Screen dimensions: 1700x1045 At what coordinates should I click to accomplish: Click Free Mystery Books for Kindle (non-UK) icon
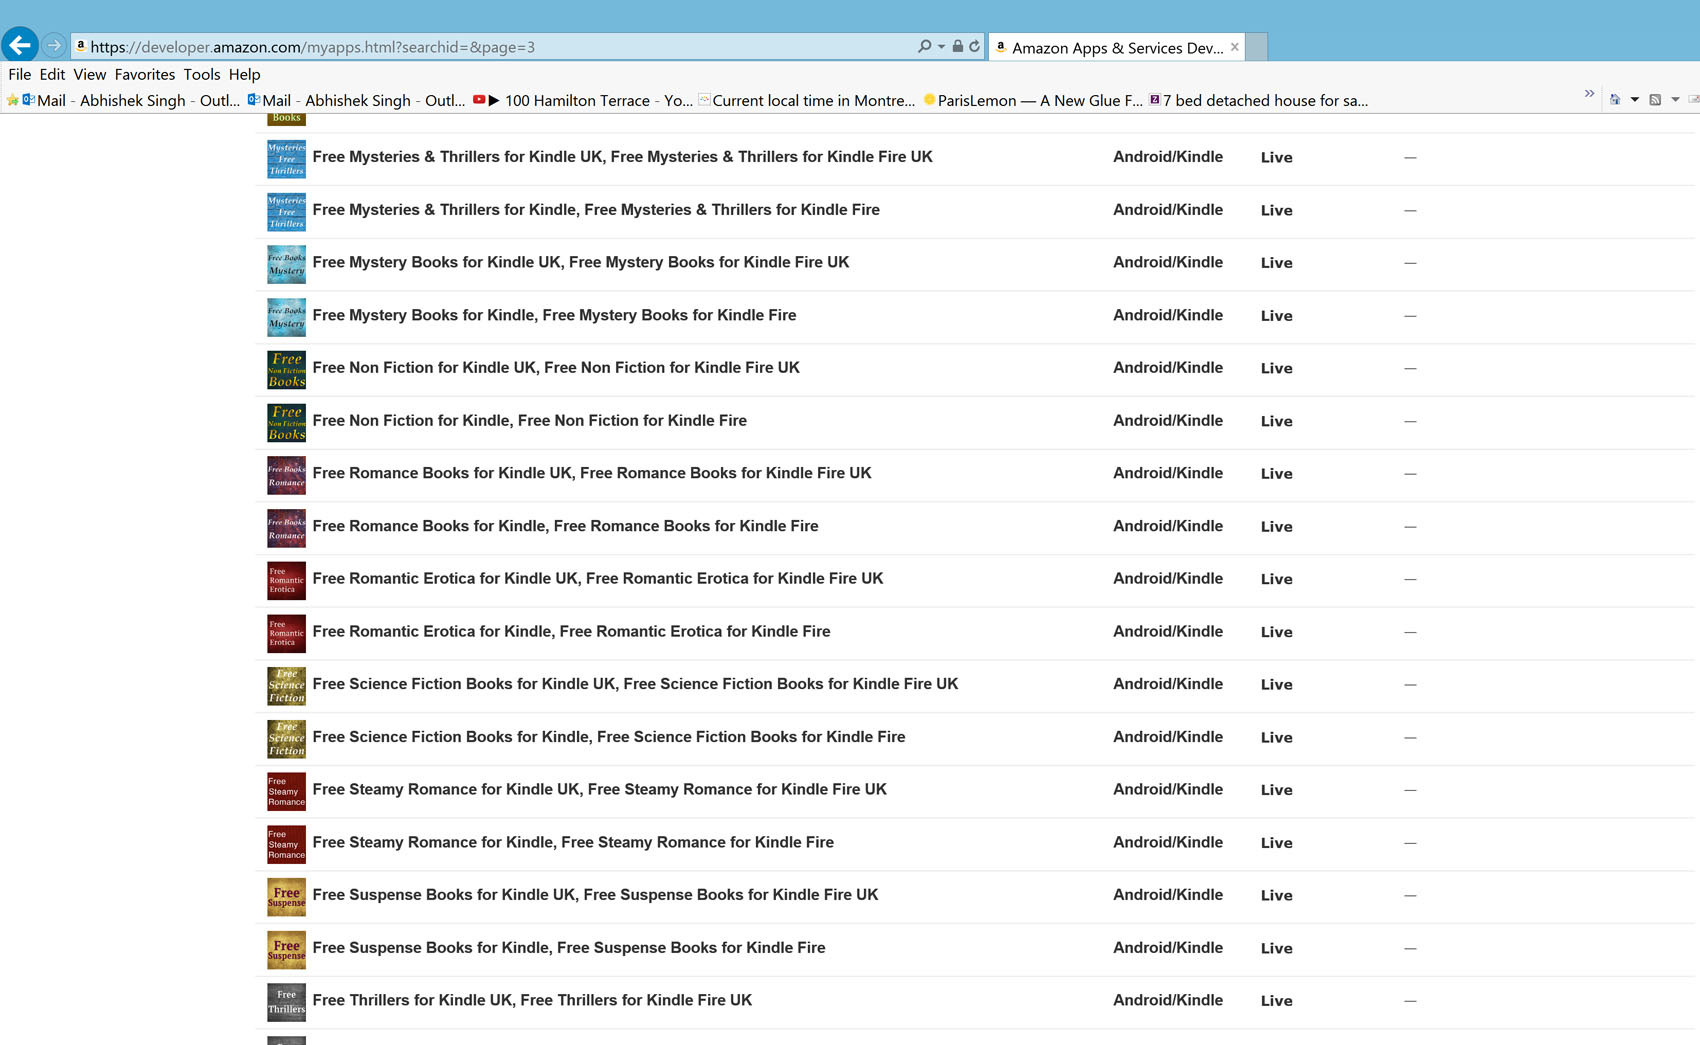286,317
